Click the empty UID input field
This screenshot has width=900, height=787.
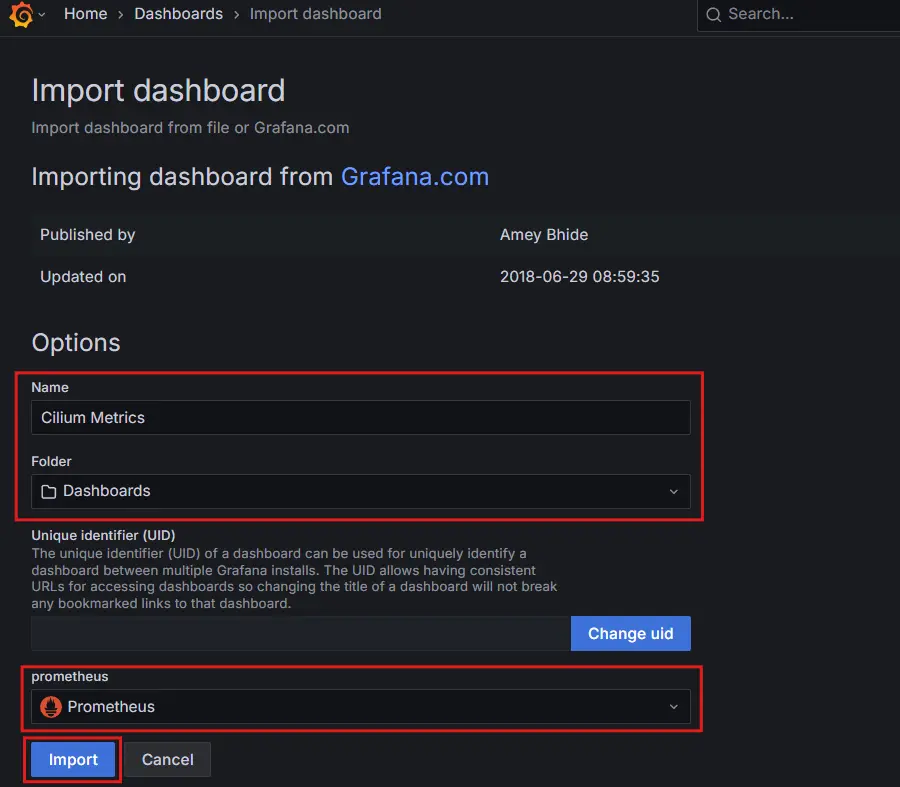click(301, 634)
